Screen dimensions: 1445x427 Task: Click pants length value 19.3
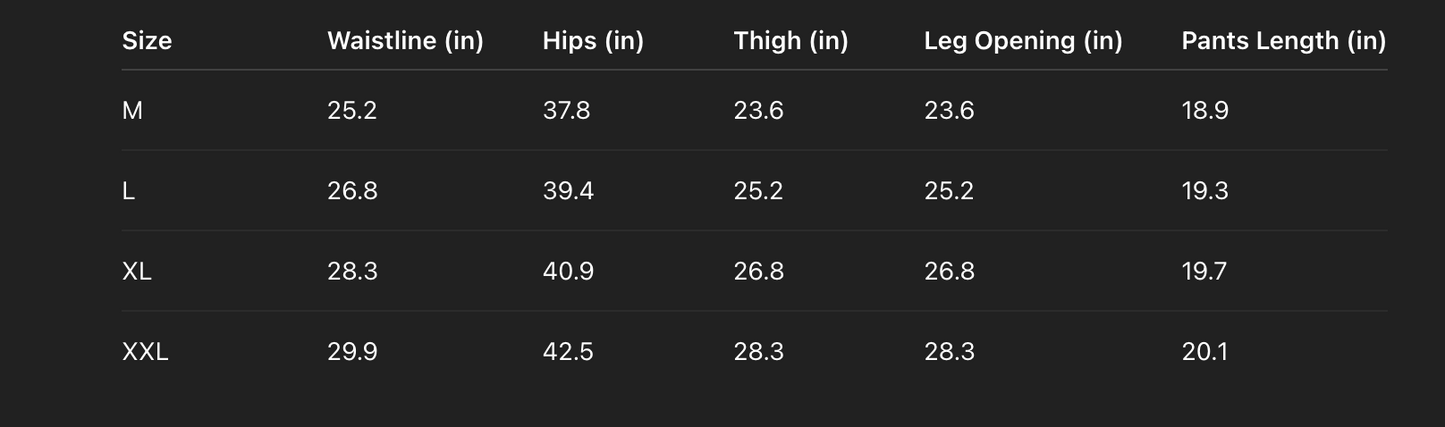click(1205, 191)
